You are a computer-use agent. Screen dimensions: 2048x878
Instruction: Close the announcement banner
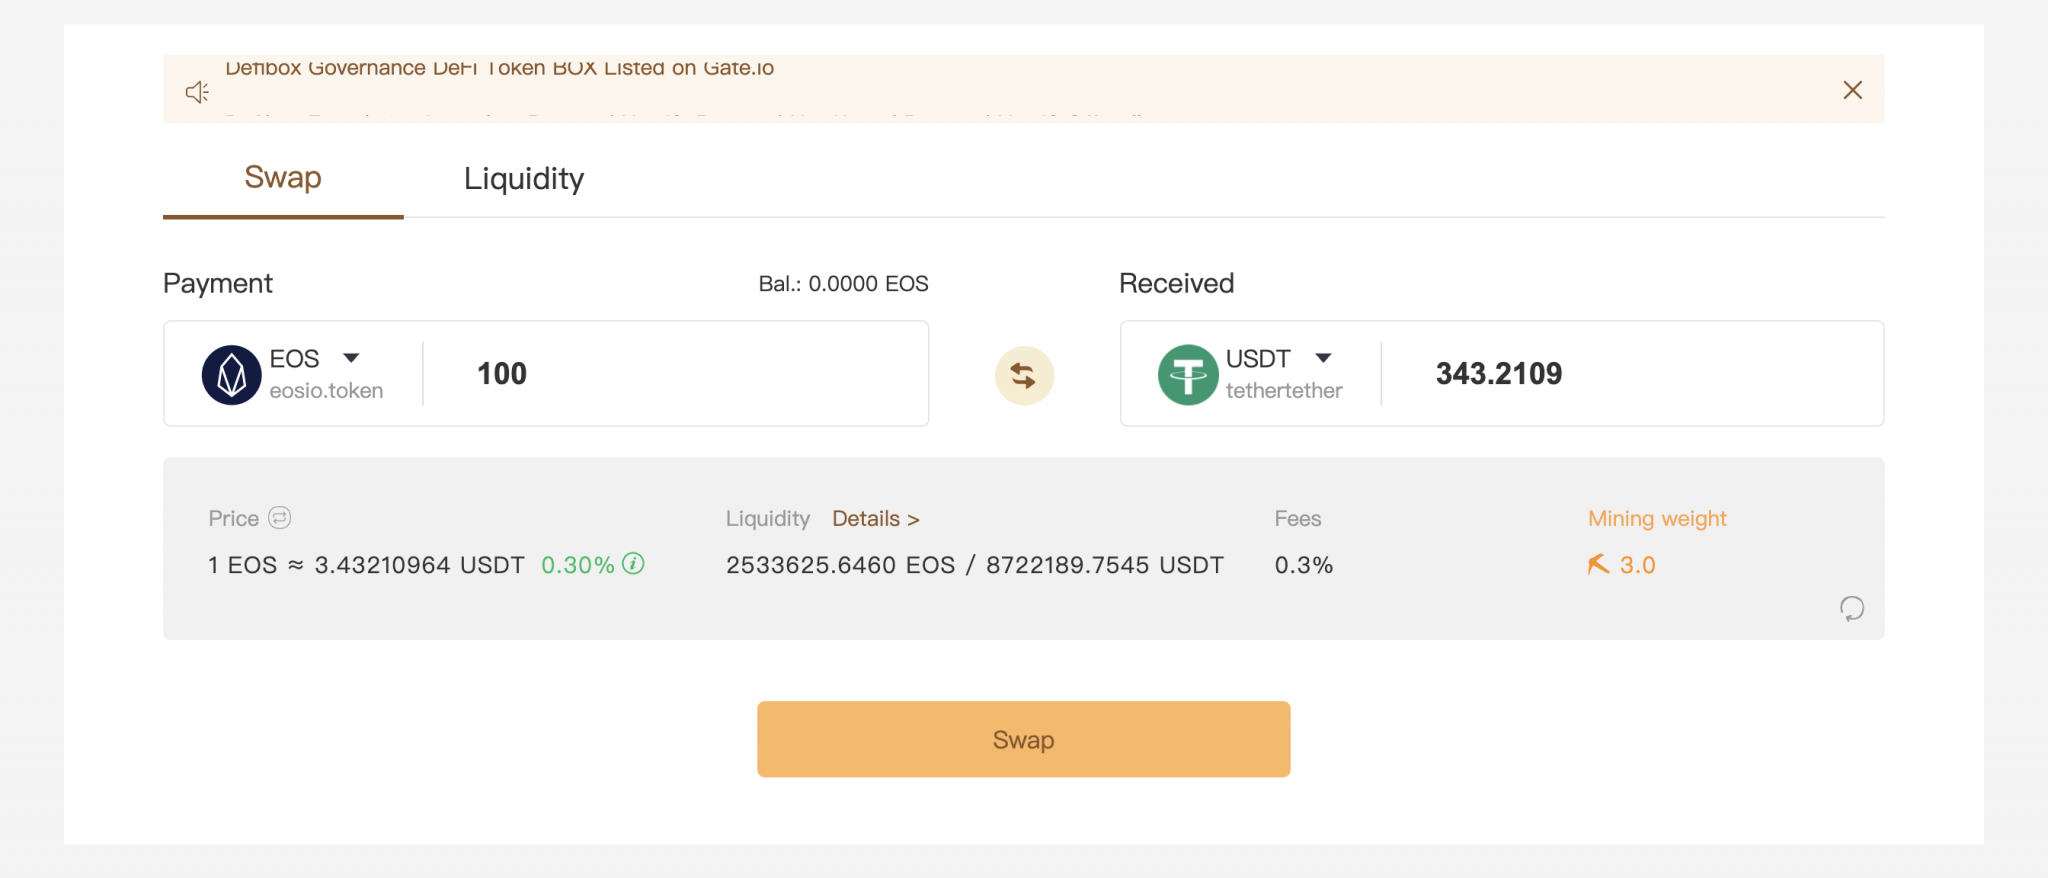tap(1852, 90)
